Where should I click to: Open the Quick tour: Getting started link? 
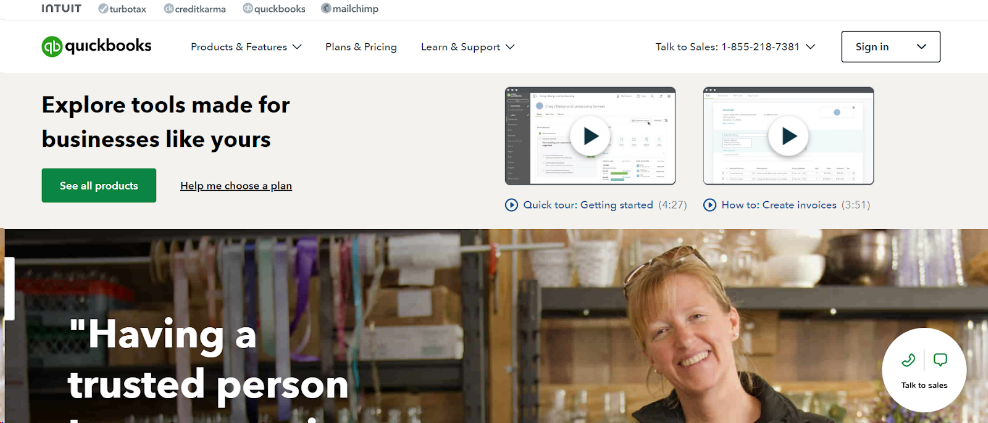pyautogui.click(x=588, y=205)
